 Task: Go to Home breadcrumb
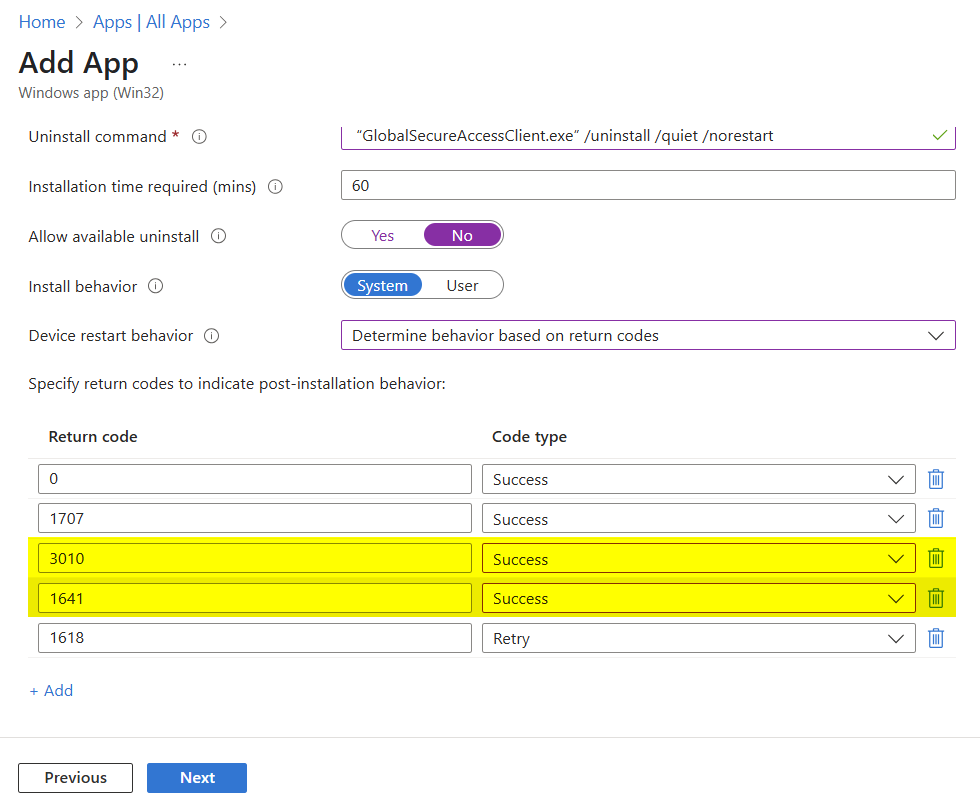pos(42,22)
